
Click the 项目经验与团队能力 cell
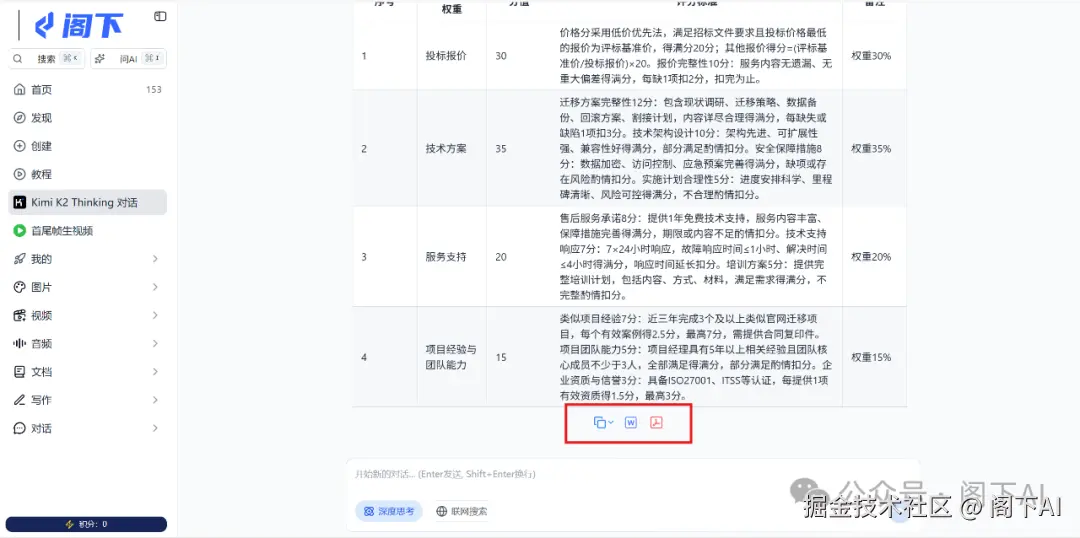click(451, 358)
